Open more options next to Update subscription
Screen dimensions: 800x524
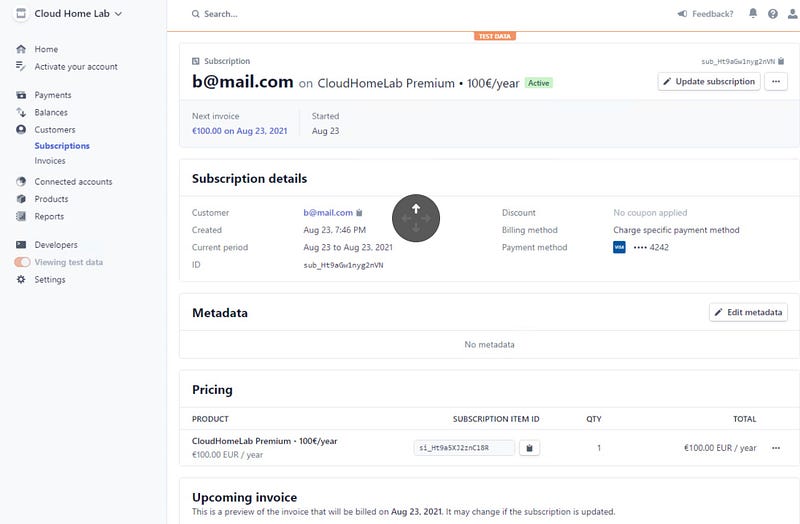click(x=776, y=82)
